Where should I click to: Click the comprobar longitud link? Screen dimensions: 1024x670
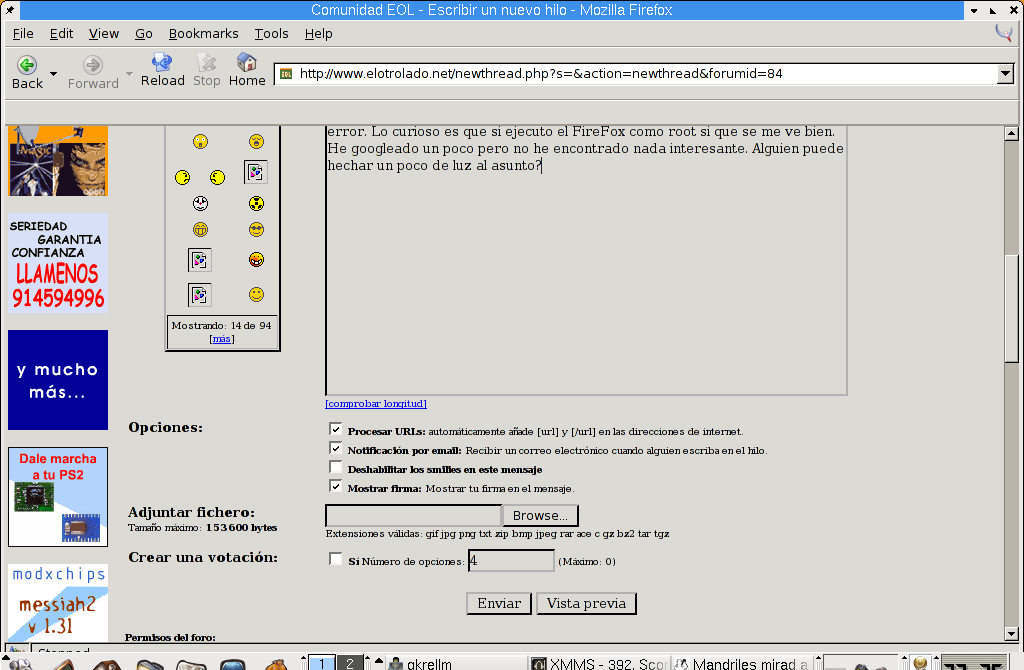[x=376, y=404]
